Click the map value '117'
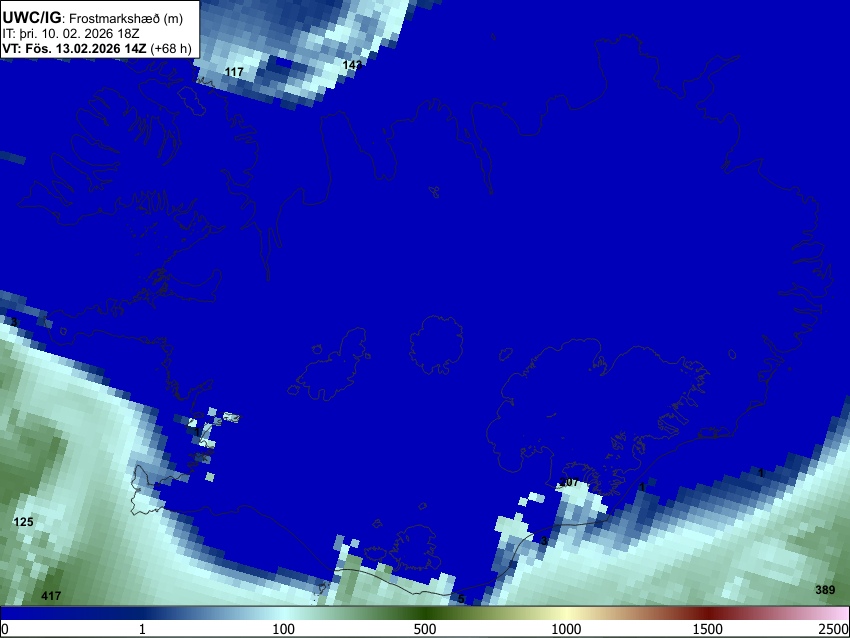The height and width of the screenshot is (638, 850). (x=234, y=72)
